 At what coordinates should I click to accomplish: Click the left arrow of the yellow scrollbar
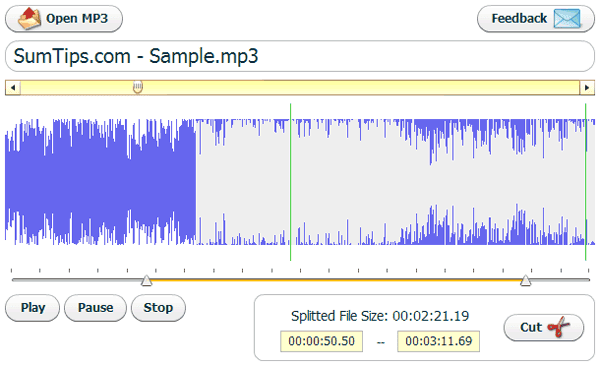pos(13,88)
